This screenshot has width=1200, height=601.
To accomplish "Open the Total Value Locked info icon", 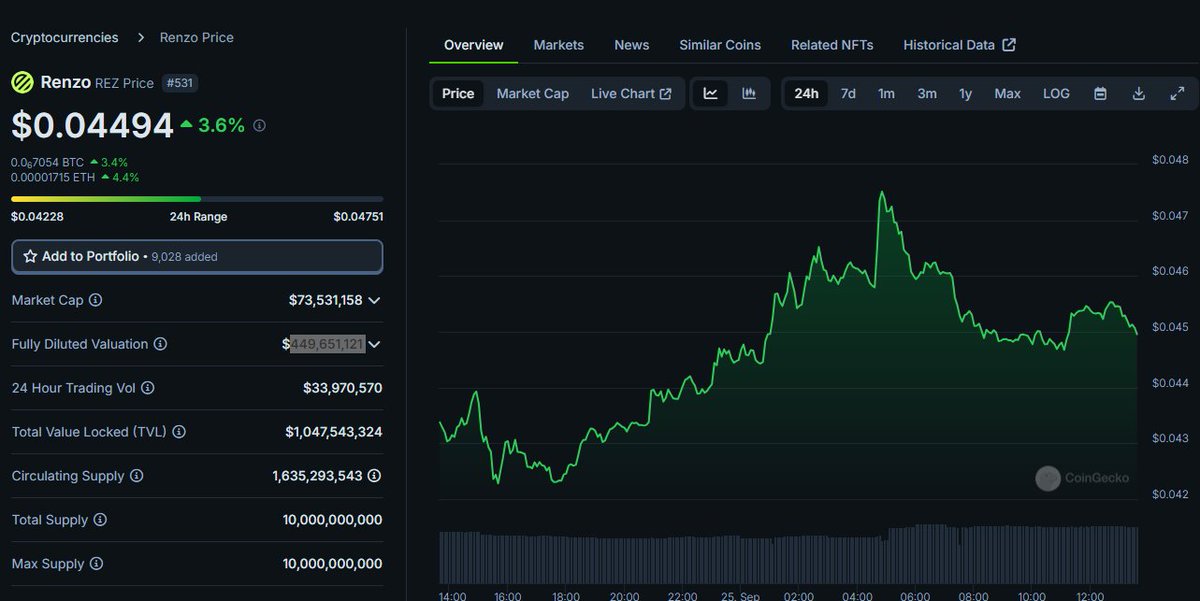I will click(179, 432).
